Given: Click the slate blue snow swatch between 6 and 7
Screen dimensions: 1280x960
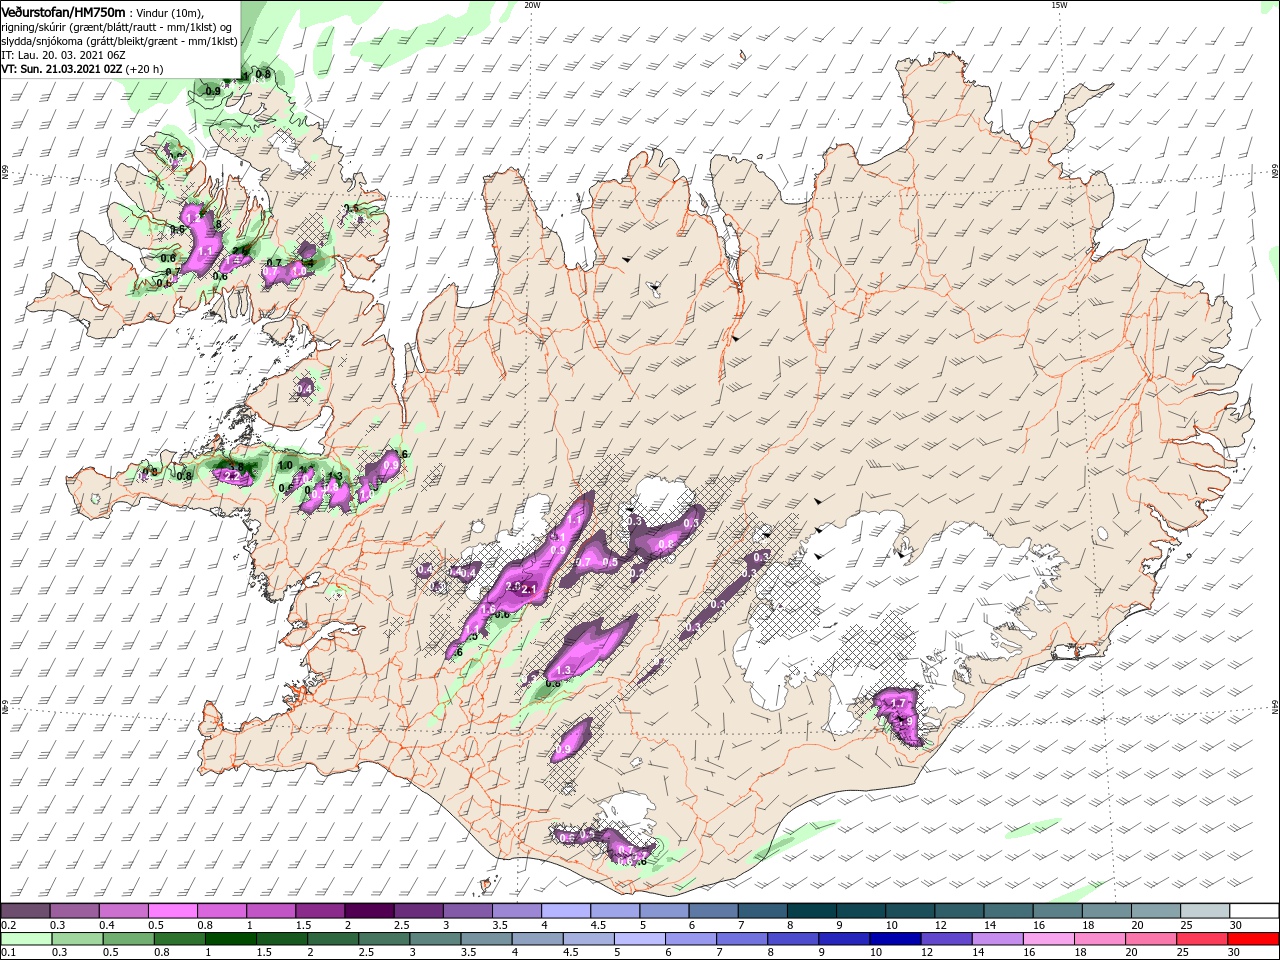Looking at the screenshot, I should [x=713, y=911].
